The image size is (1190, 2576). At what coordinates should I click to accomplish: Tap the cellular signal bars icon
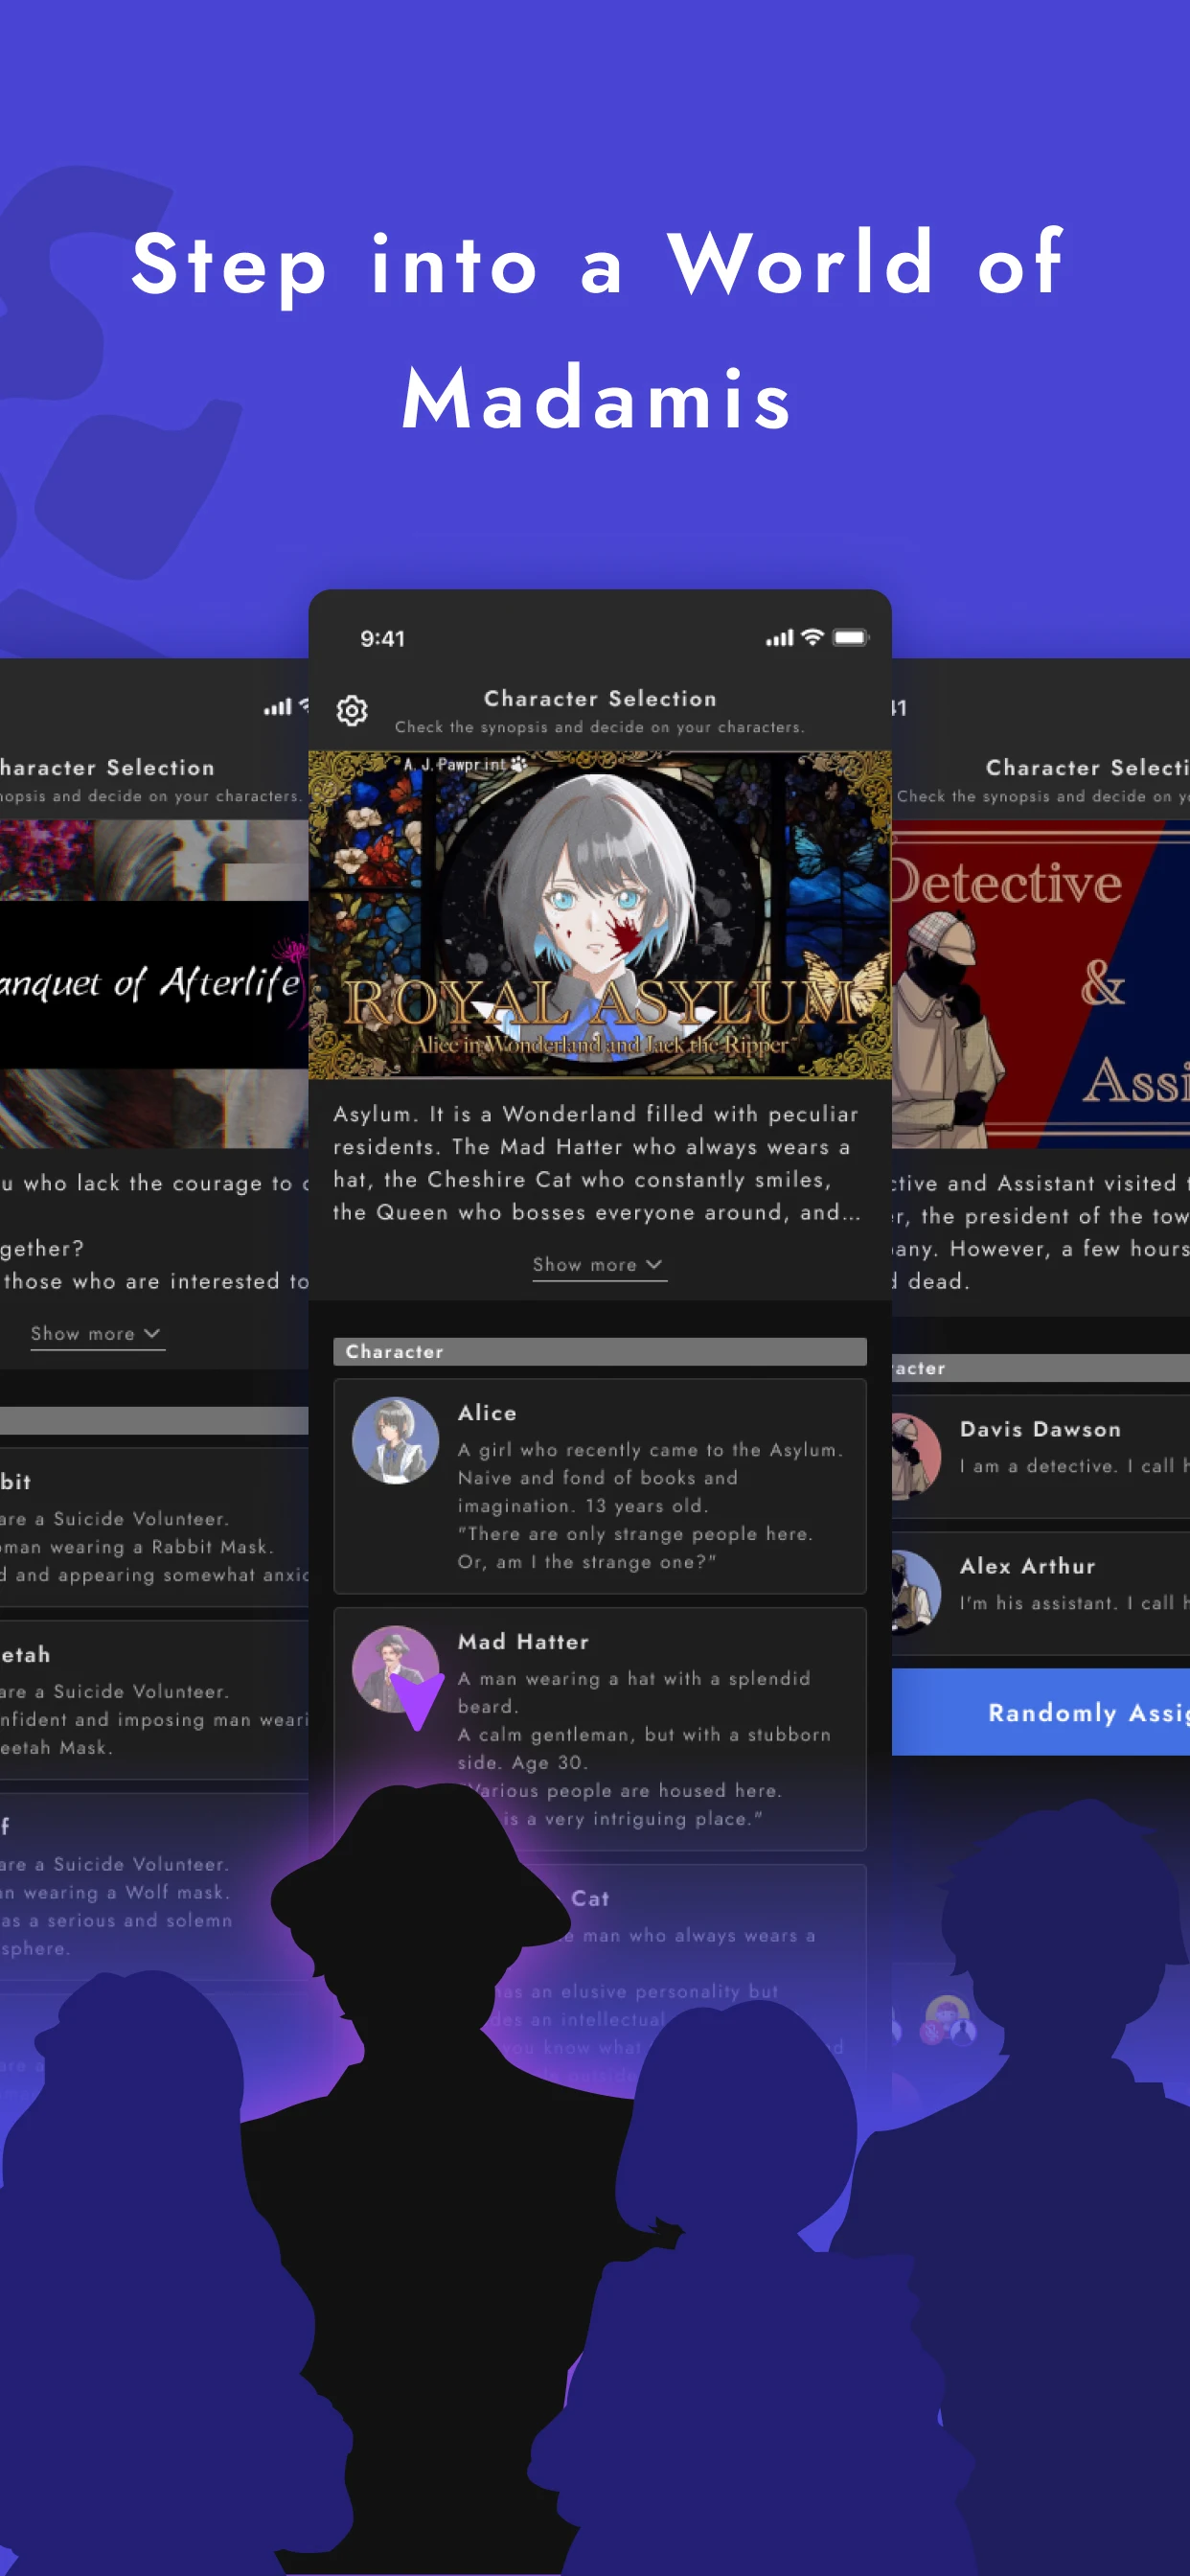click(x=779, y=638)
